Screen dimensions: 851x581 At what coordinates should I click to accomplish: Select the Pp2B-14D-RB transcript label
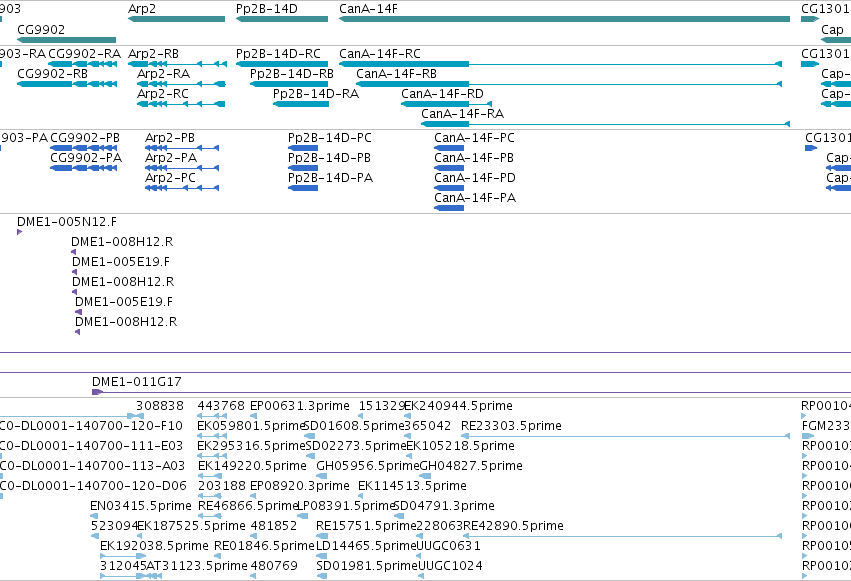[x=291, y=73]
